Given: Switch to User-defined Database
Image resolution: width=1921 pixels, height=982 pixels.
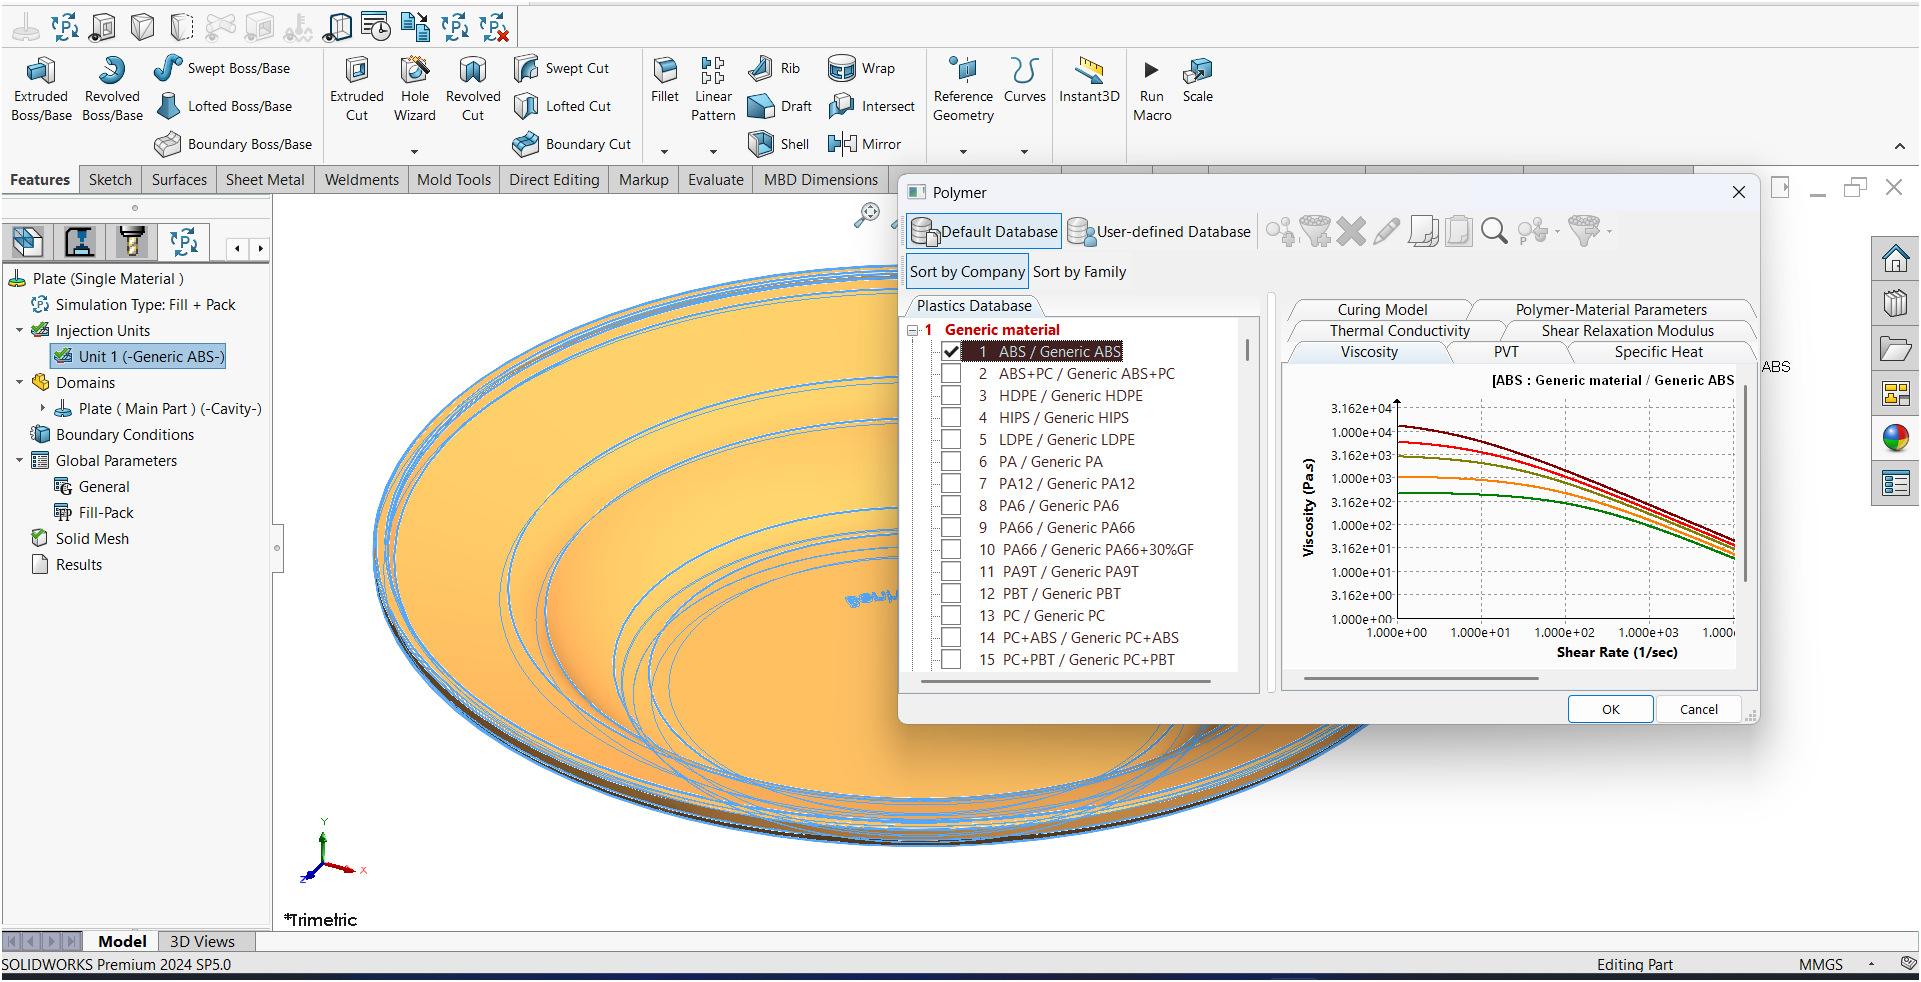Looking at the screenshot, I should click(x=1159, y=231).
